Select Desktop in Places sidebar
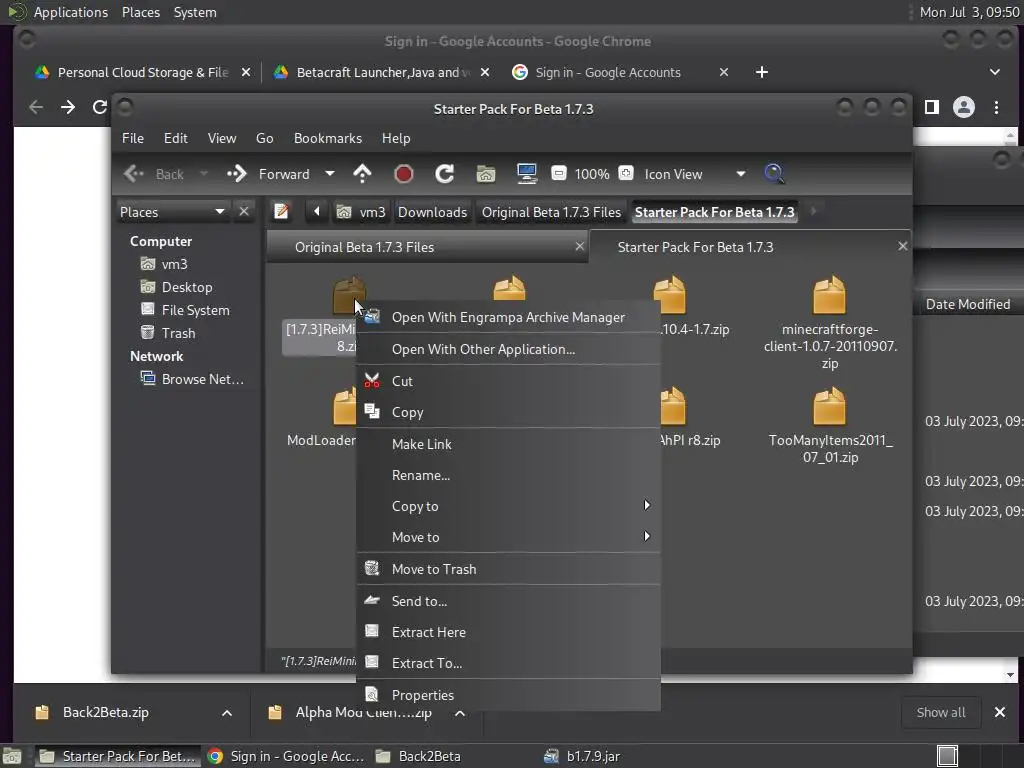 click(x=177, y=287)
